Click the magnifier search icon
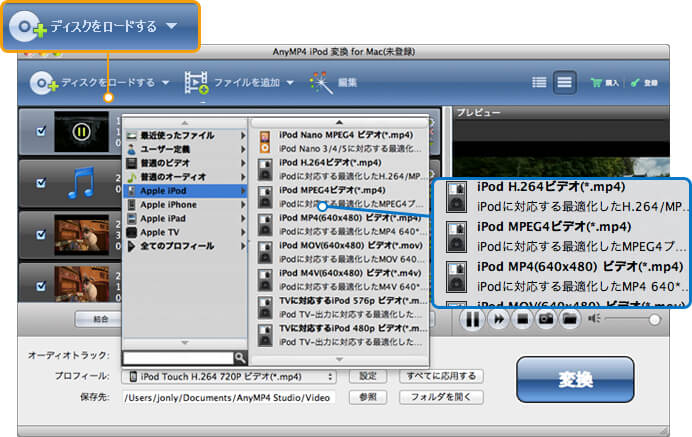The width and height of the screenshot is (692, 437). pyautogui.click(x=240, y=358)
